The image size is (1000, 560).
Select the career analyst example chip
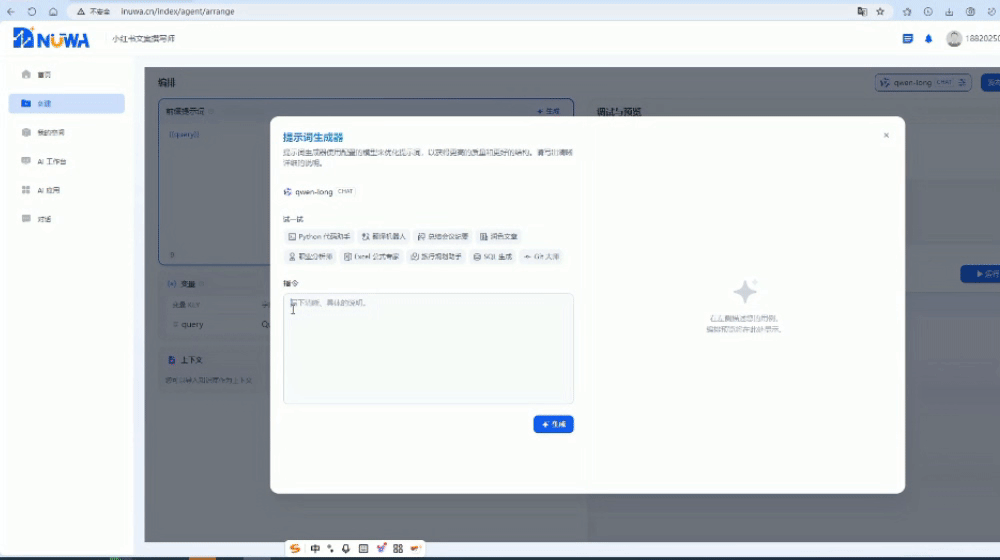(x=310, y=256)
